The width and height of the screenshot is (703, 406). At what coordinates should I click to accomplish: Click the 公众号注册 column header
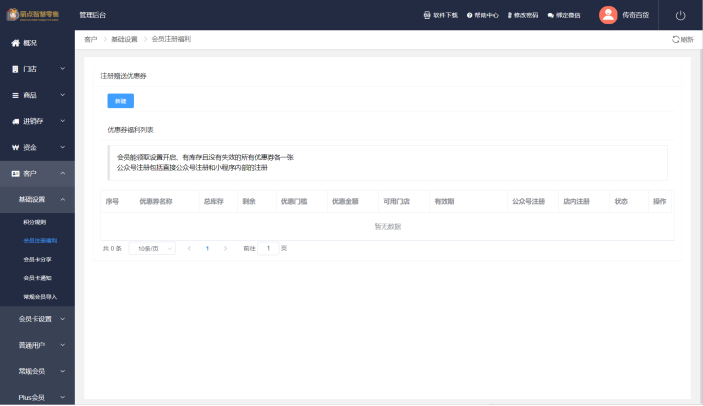pos(529,202)
